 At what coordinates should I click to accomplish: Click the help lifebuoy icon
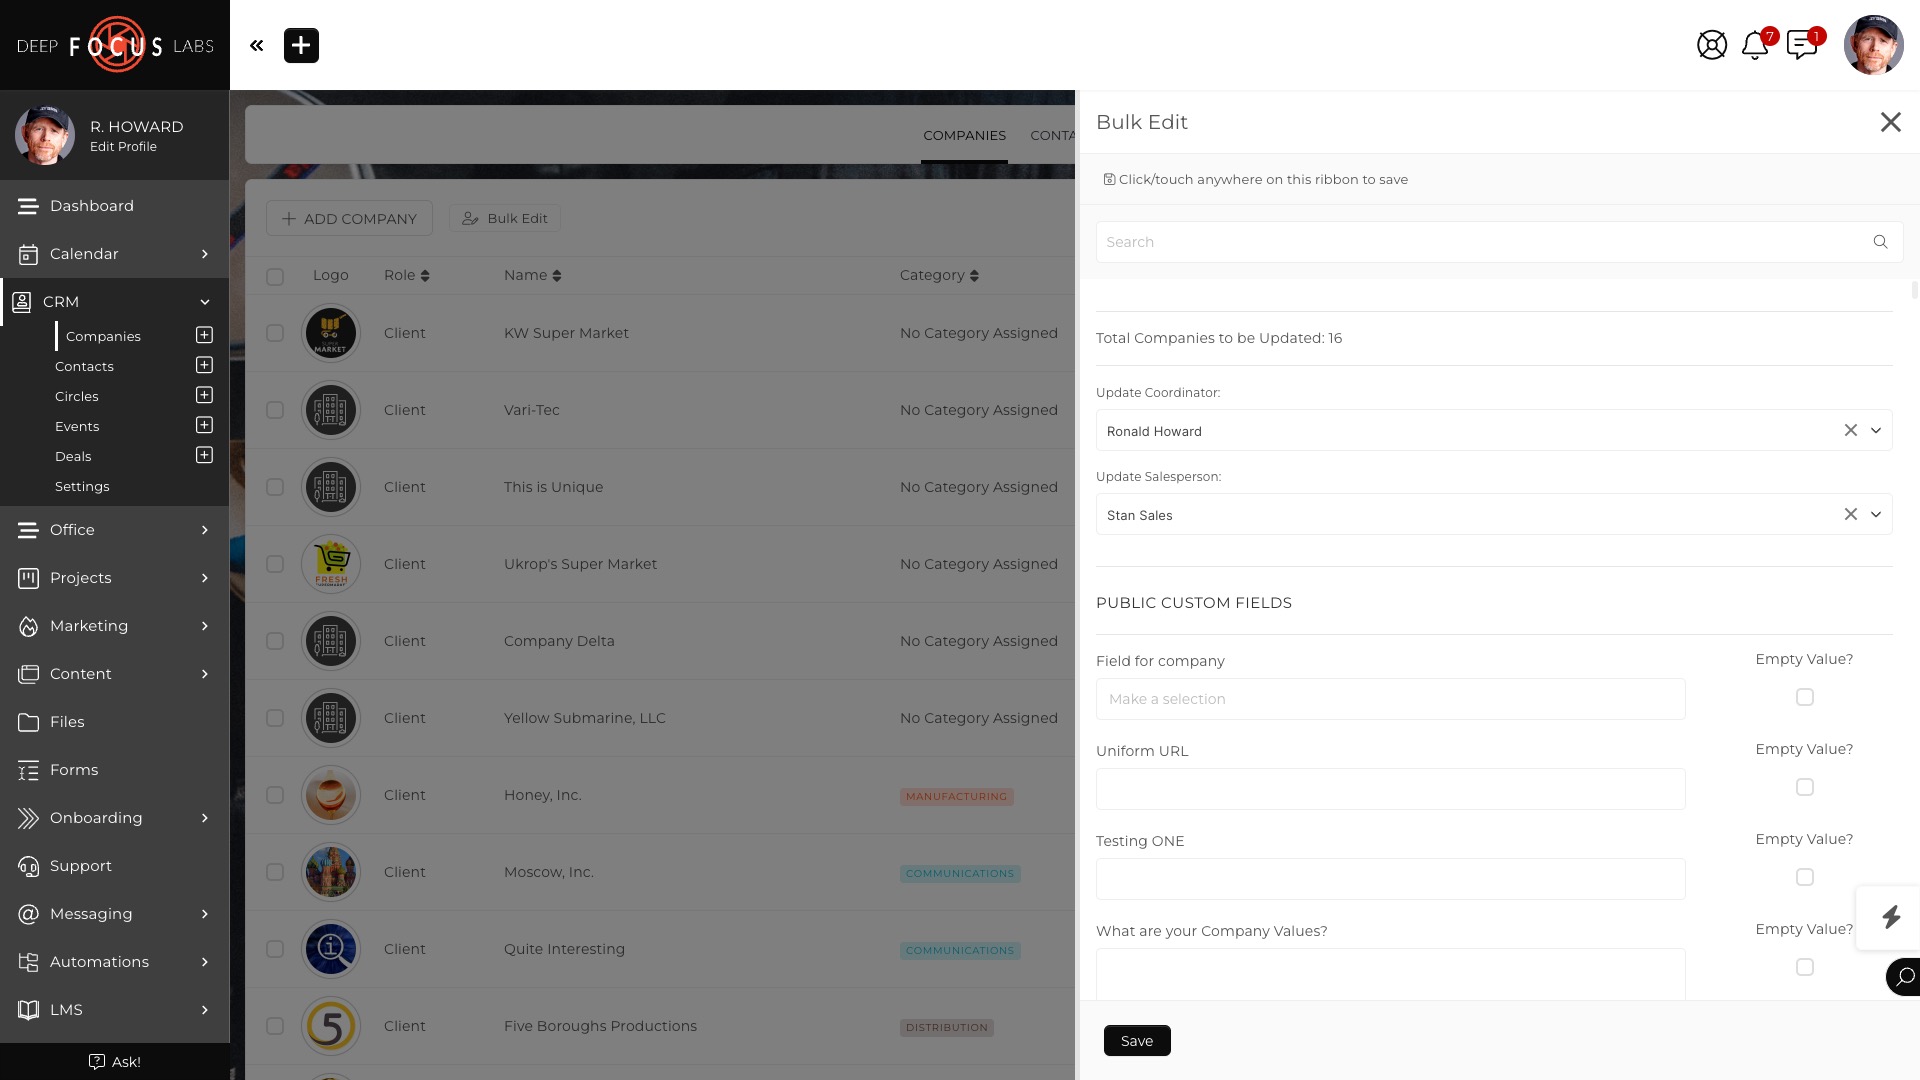[1712, 45]
